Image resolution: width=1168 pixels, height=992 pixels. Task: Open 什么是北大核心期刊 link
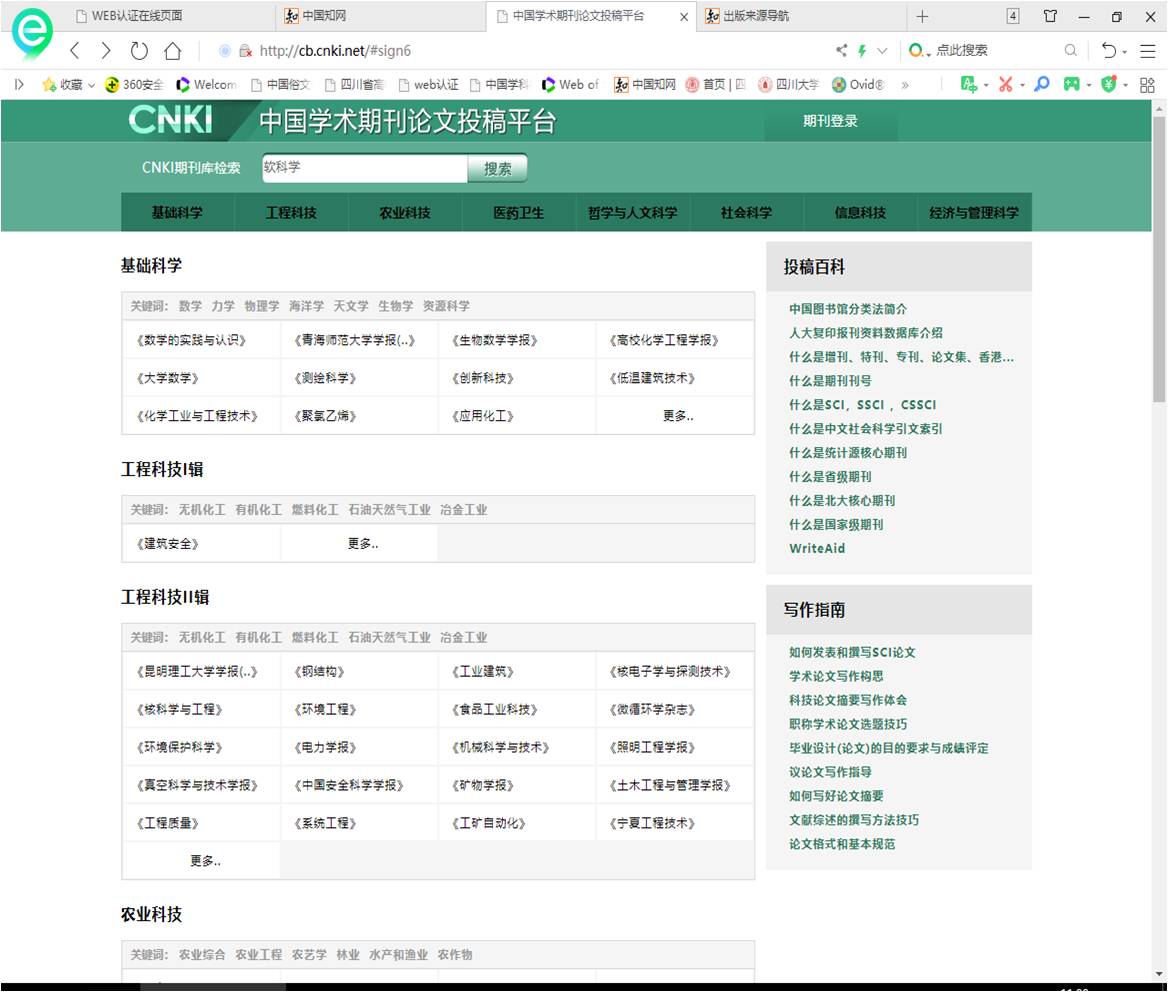tap(842, 500)
